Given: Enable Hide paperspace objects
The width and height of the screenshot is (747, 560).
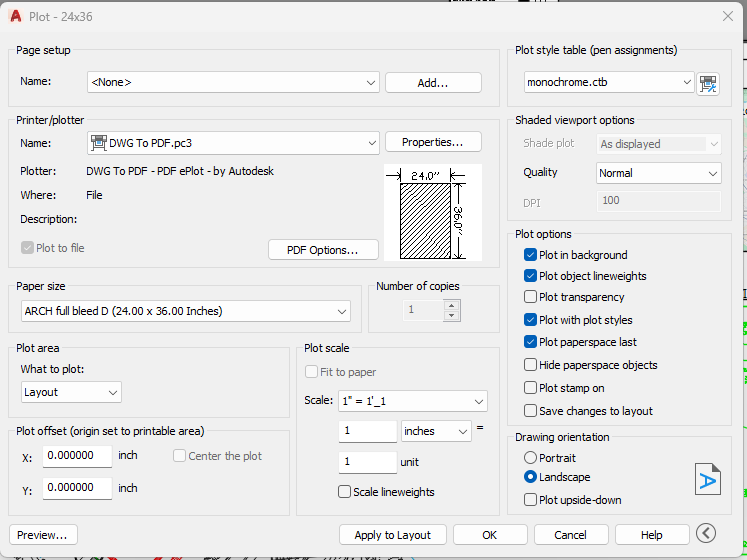Looking at the screenshot, I should [530, 365].
